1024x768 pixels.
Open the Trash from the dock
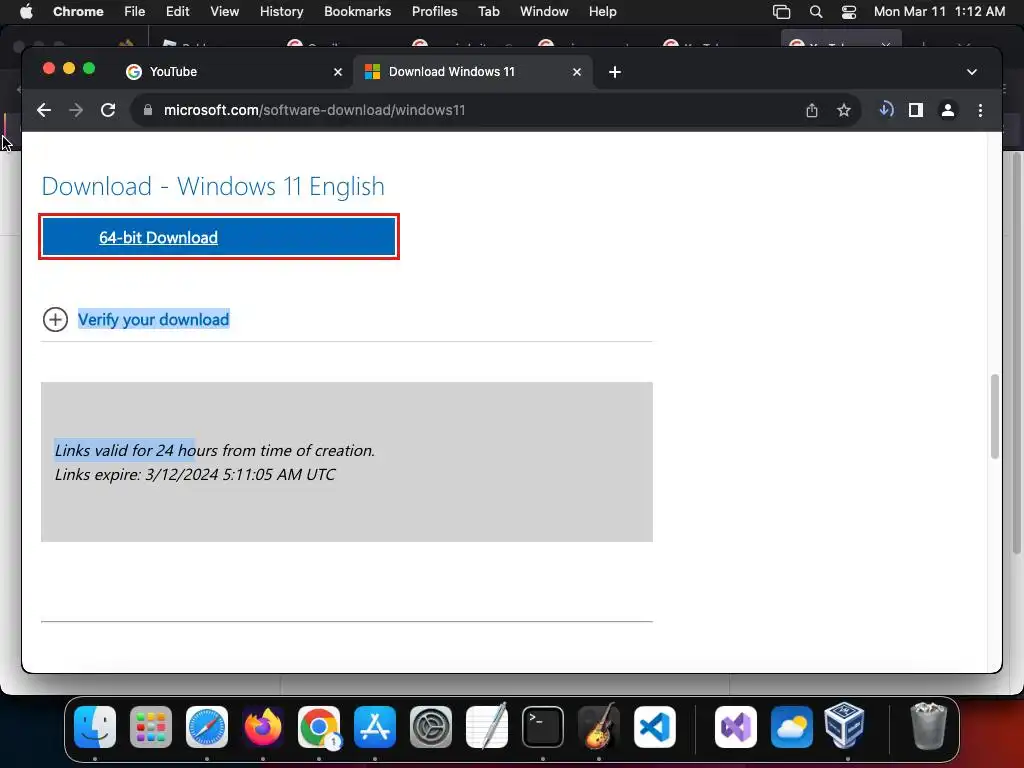click(928, 726)
